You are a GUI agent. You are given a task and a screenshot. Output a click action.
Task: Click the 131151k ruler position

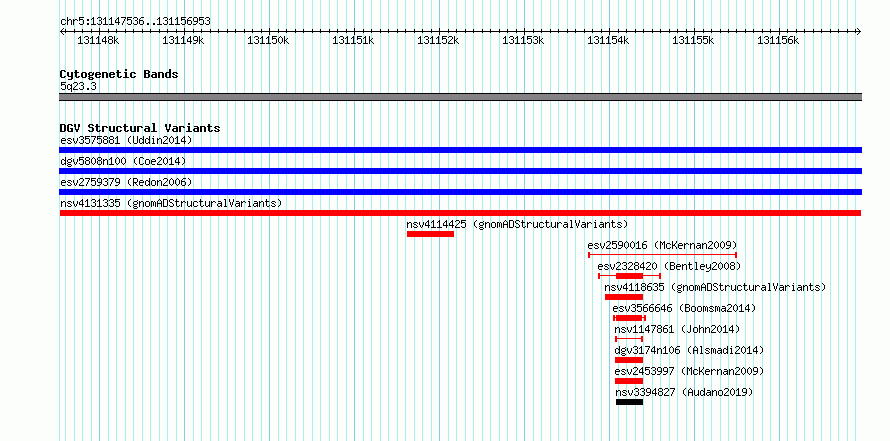pyautogui.click(x=354, y=40)
